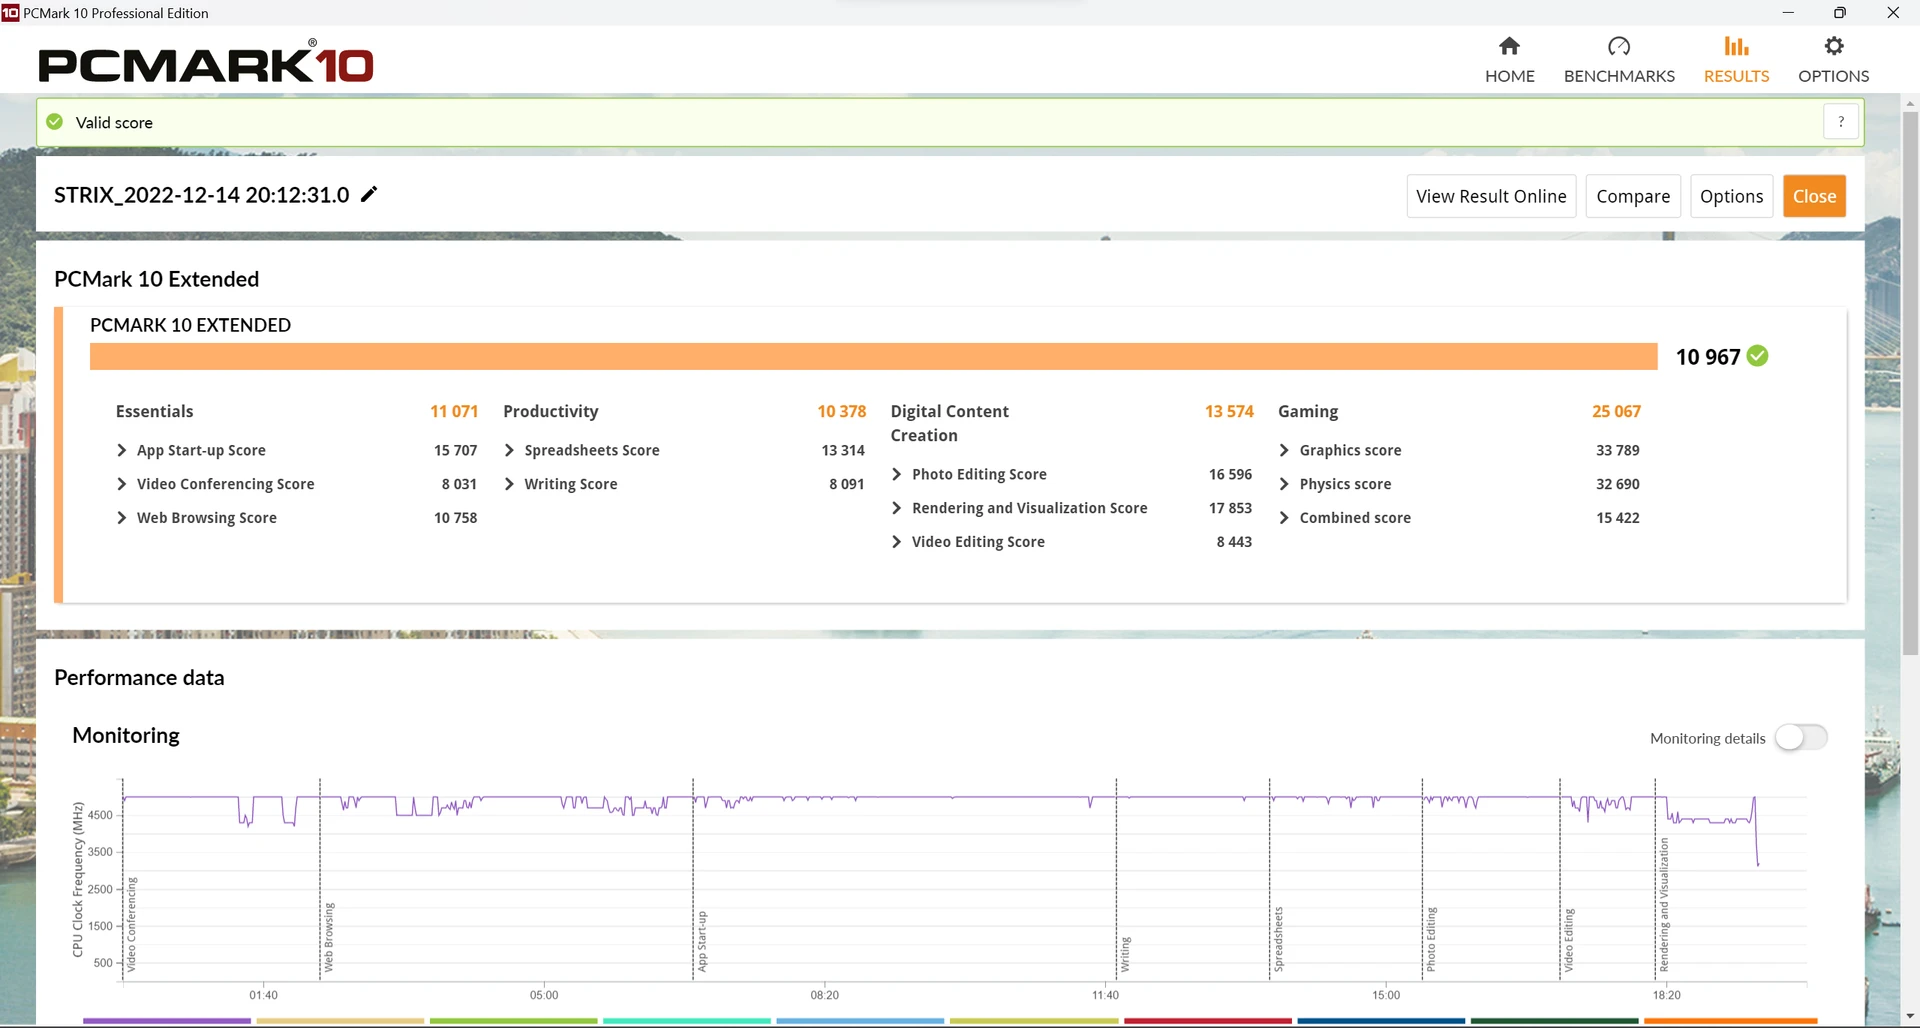The width and height of the screenshot is (1920, 1028).
Task: Expand Rendering and Visualization Score
Action: (x=897, y=508)
